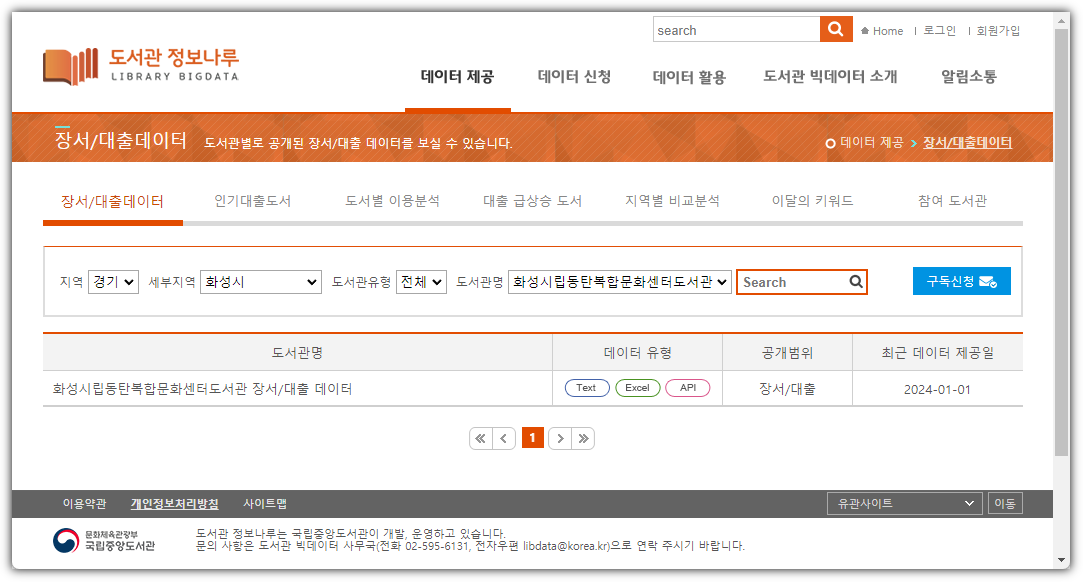Screen dimensions: 1083x582
Task: Open the 세부지역 dropdown showing 화성시
Action: click(260, 282)
